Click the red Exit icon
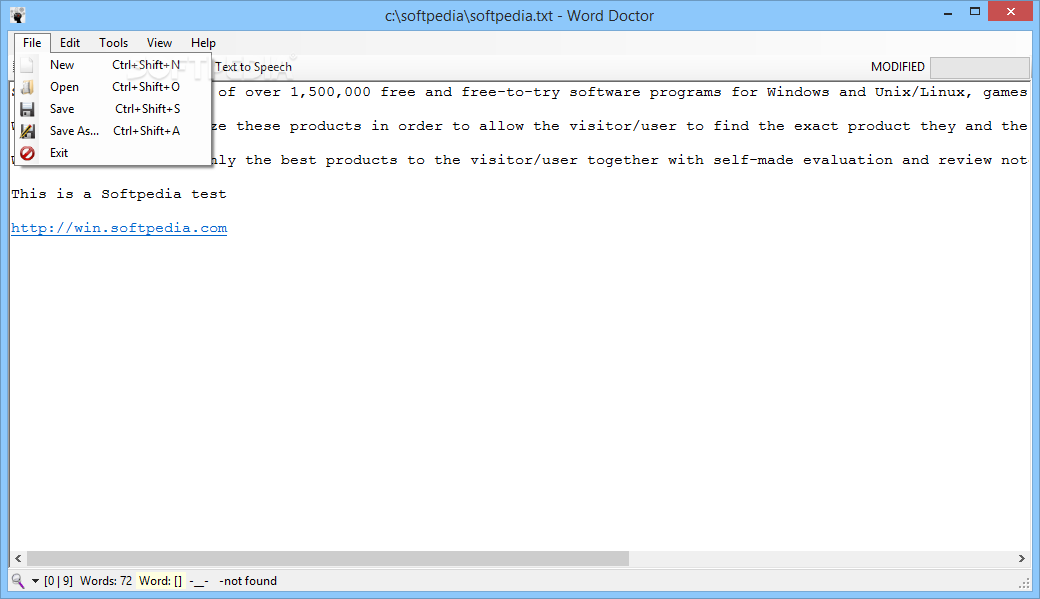Screen dimensions: 1040x599 [27, 153]
